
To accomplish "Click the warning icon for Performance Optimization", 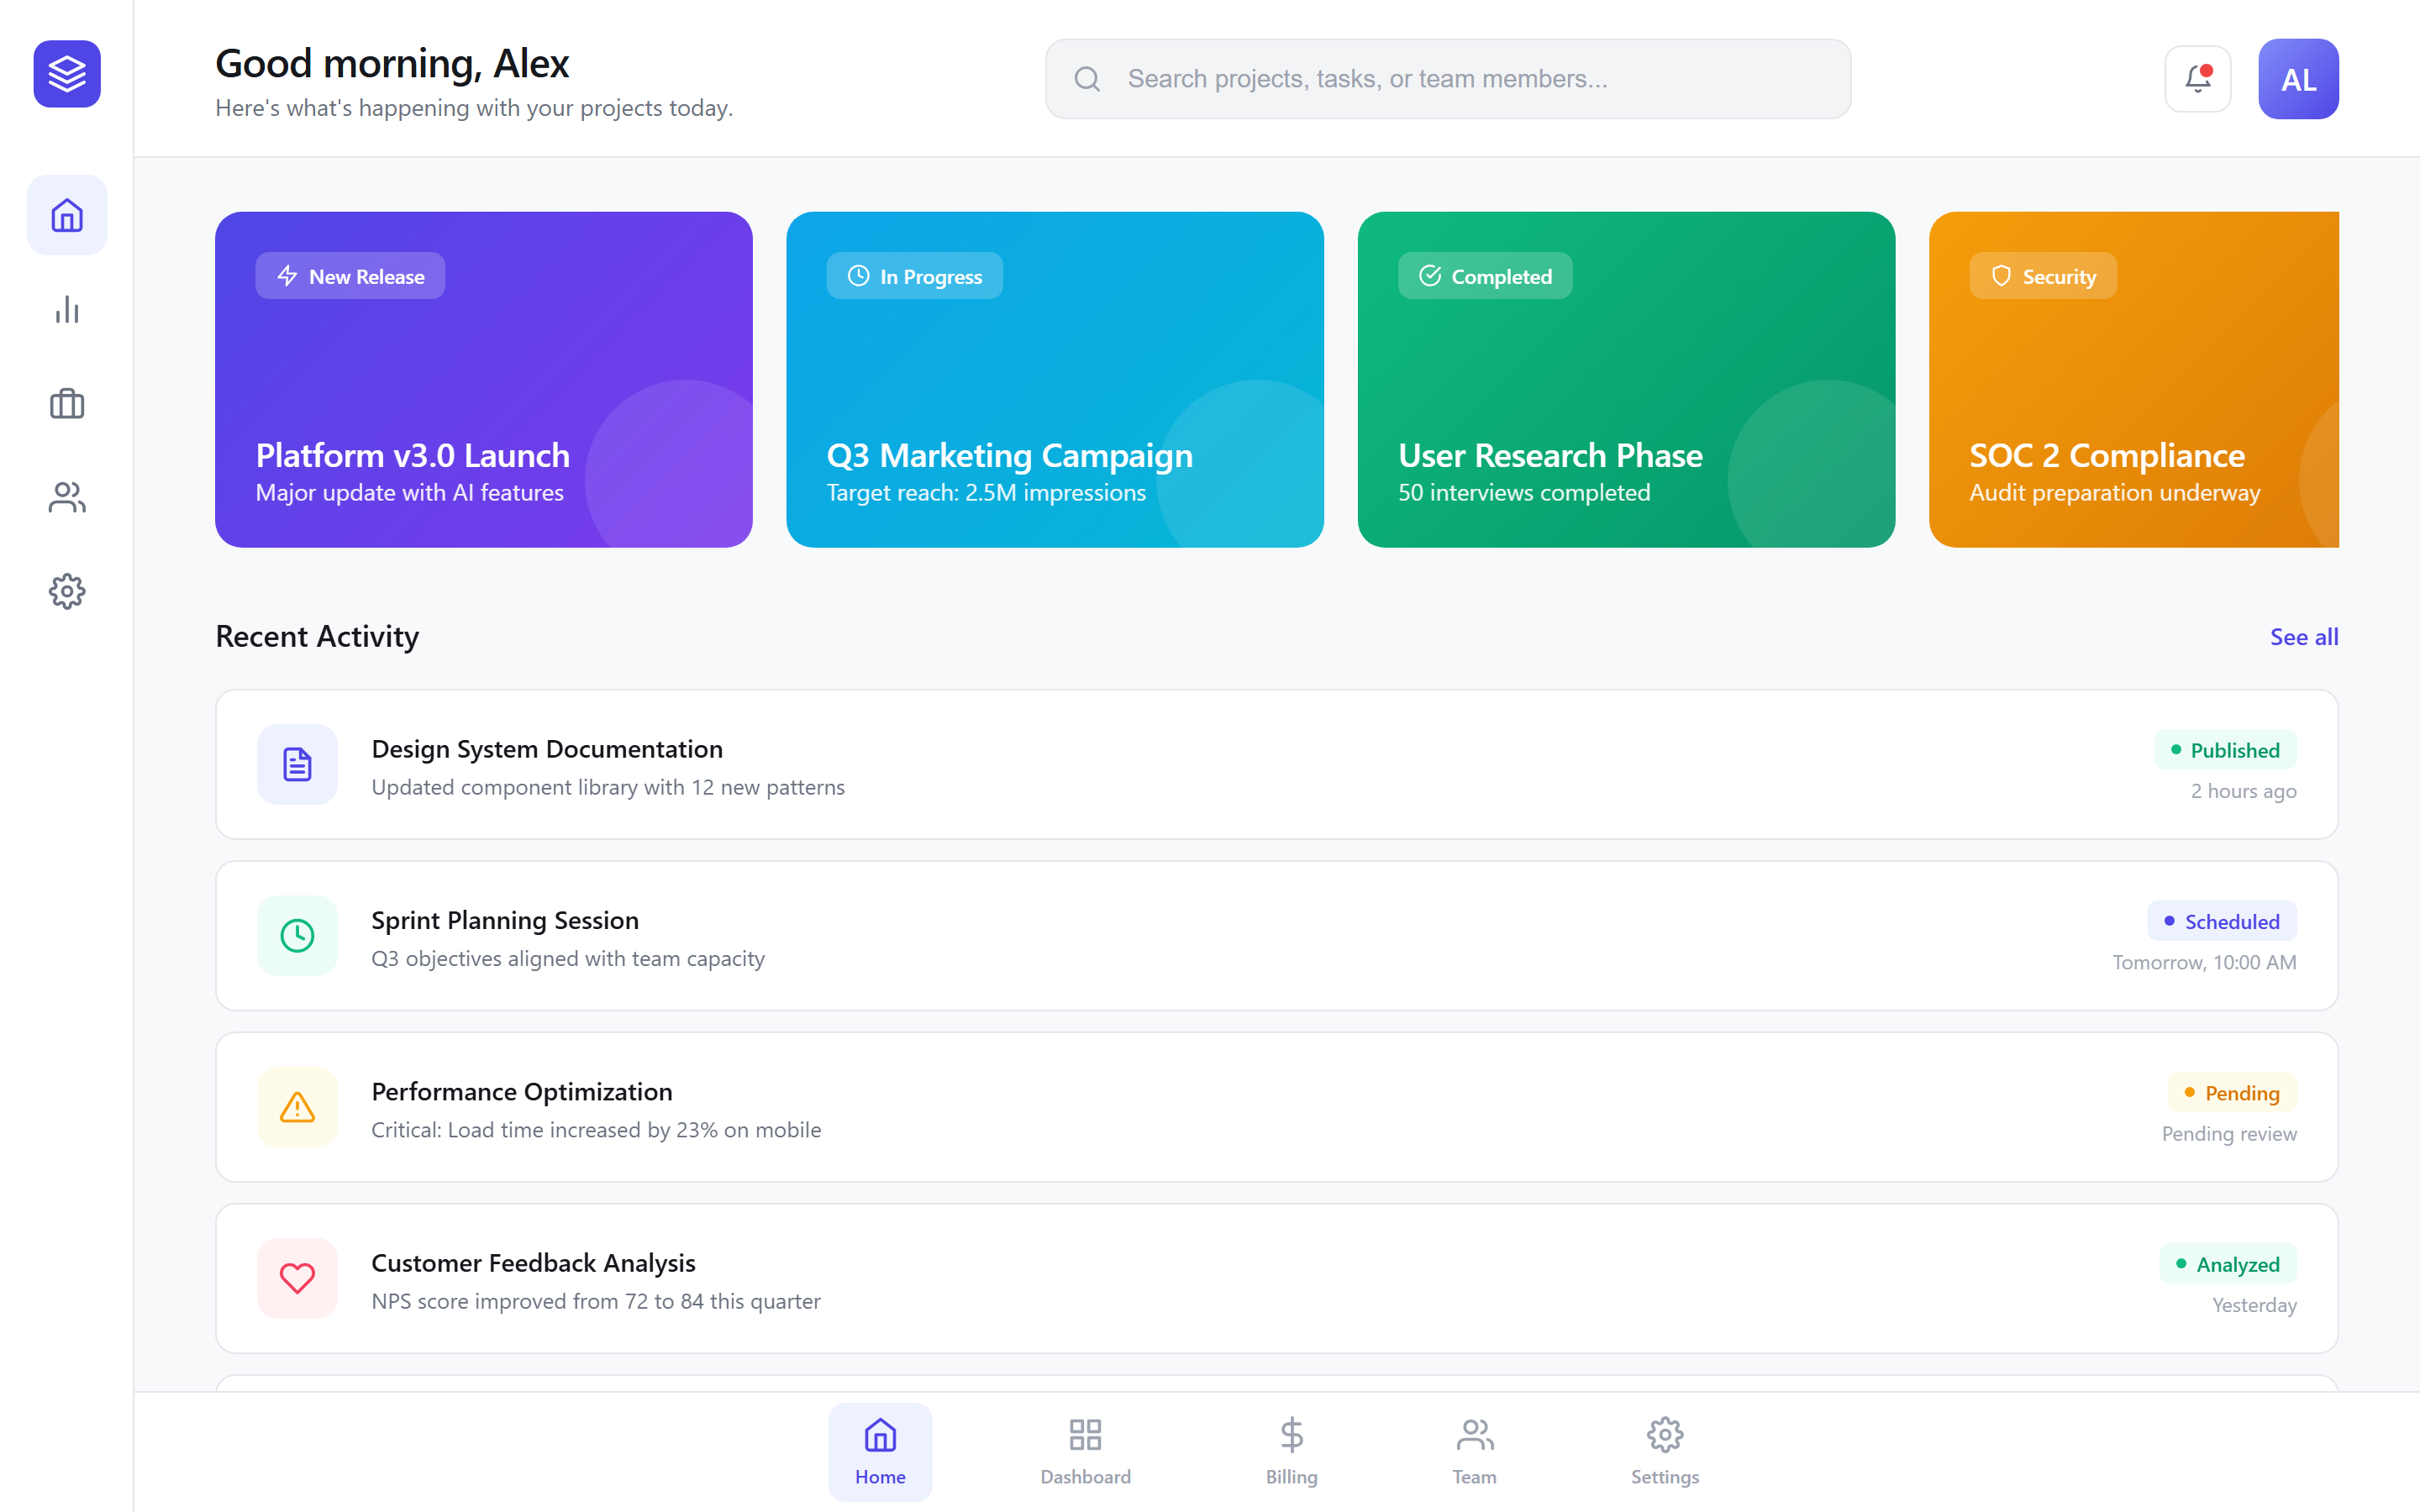I will pyautogui.click(x=297, y=1107).
